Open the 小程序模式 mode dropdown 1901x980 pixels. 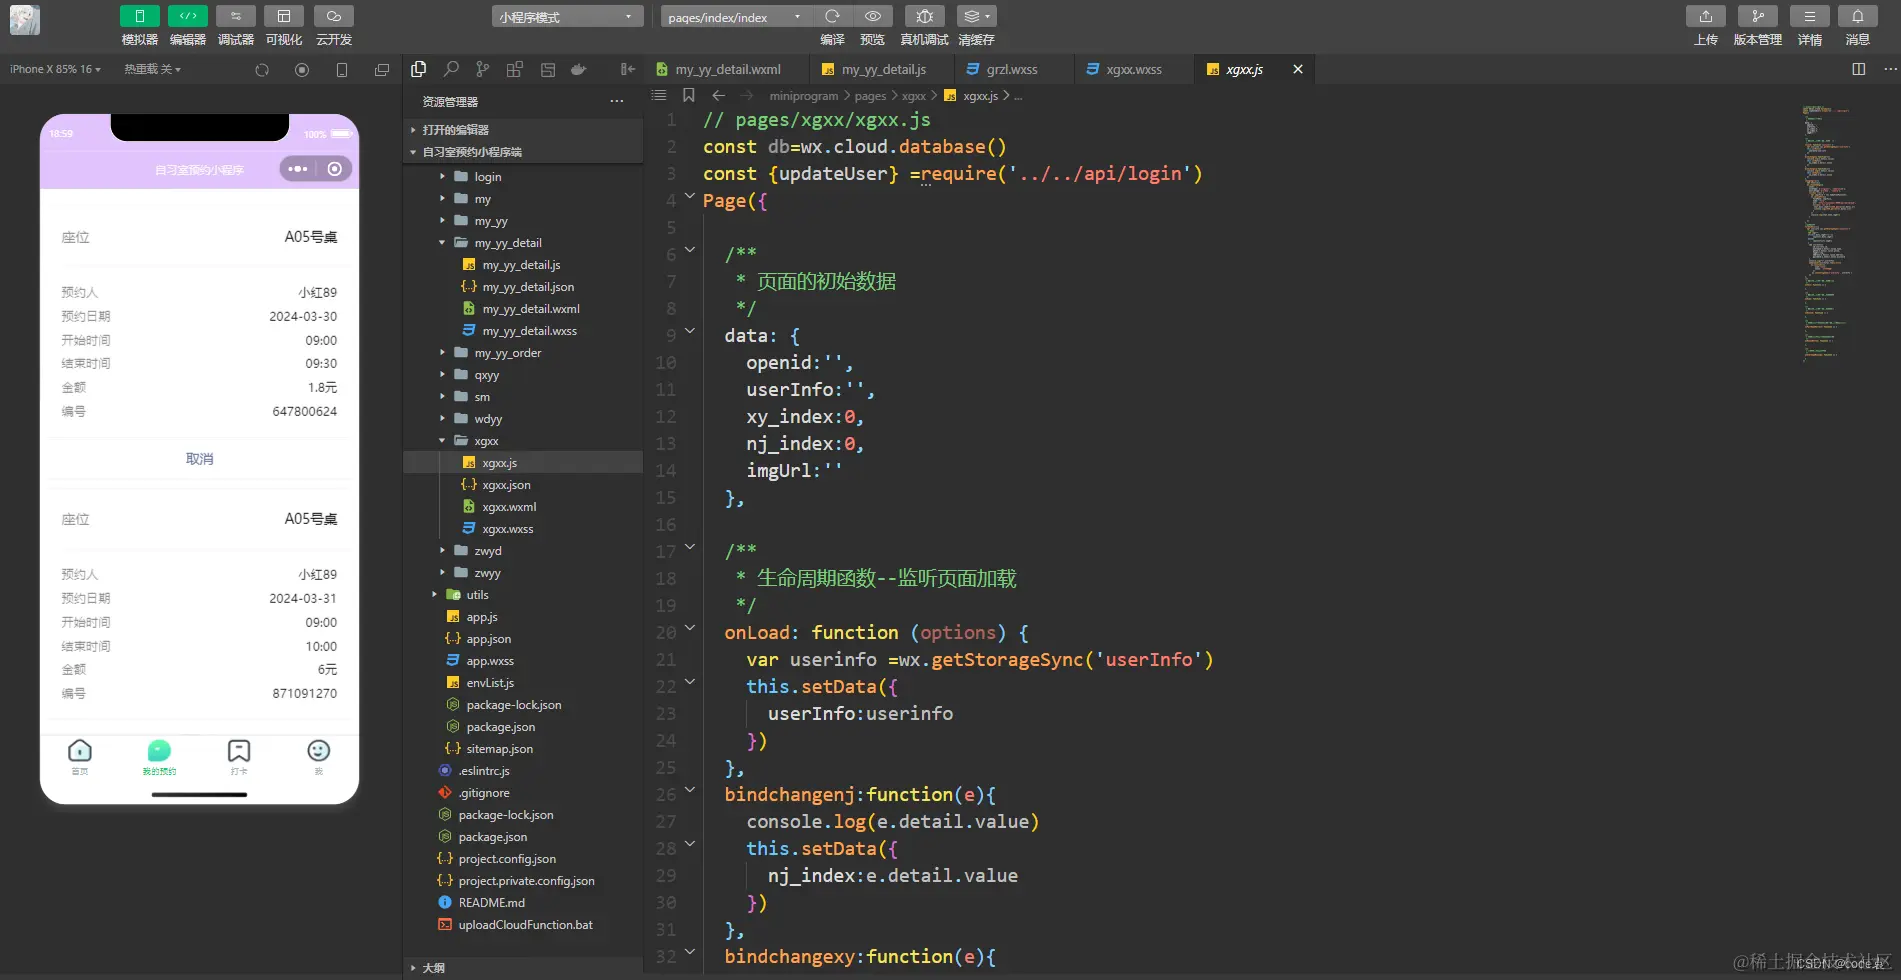[567, 17]
